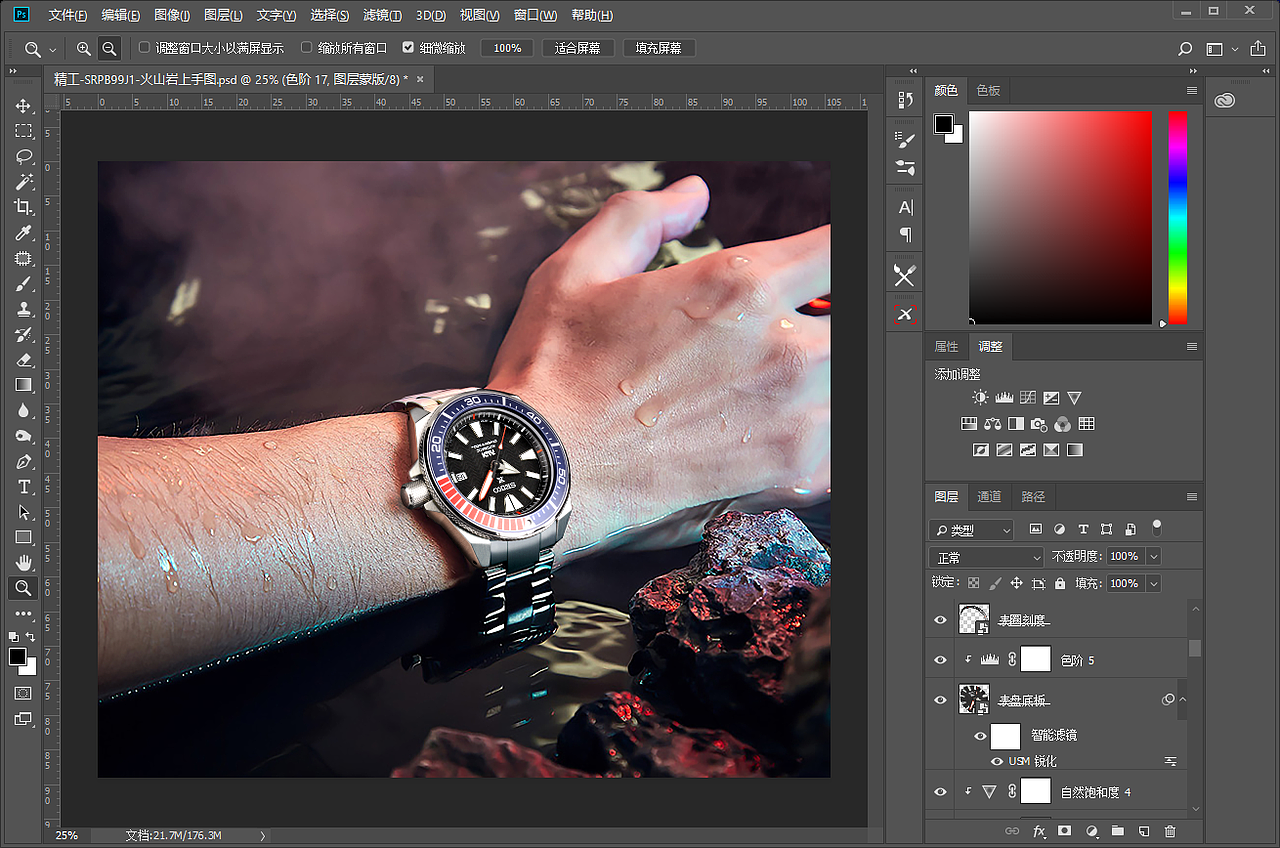Click the color picker gradient field

pos(1060,217)
